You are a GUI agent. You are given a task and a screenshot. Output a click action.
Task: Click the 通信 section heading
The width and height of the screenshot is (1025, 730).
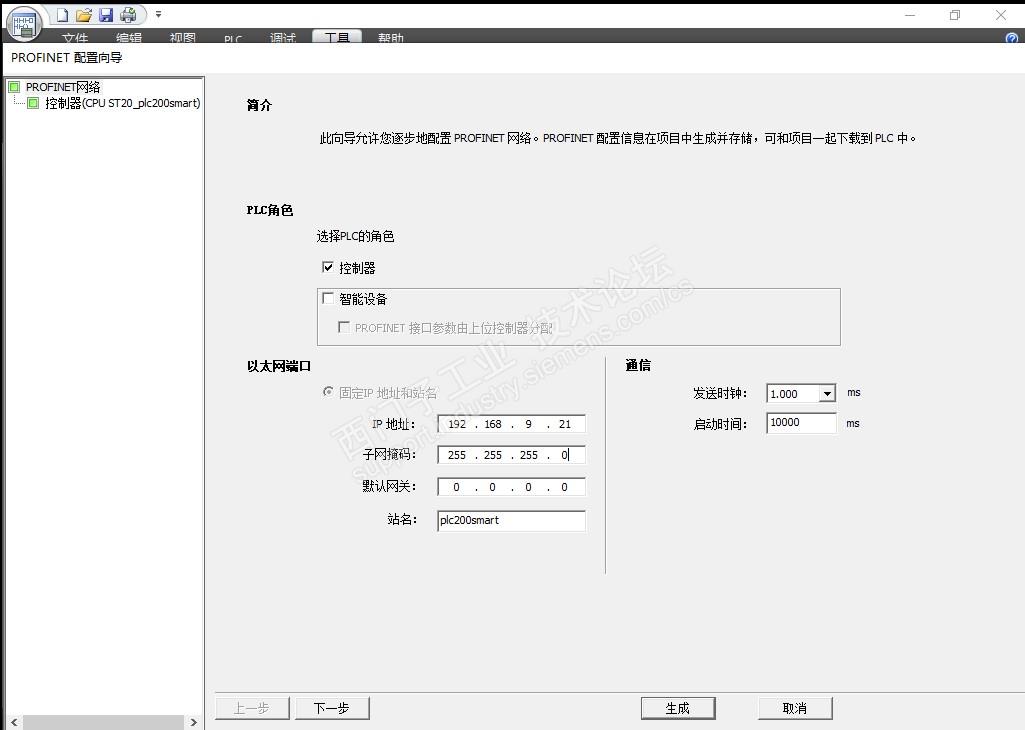pyautogui.click(x=638, y=365)
